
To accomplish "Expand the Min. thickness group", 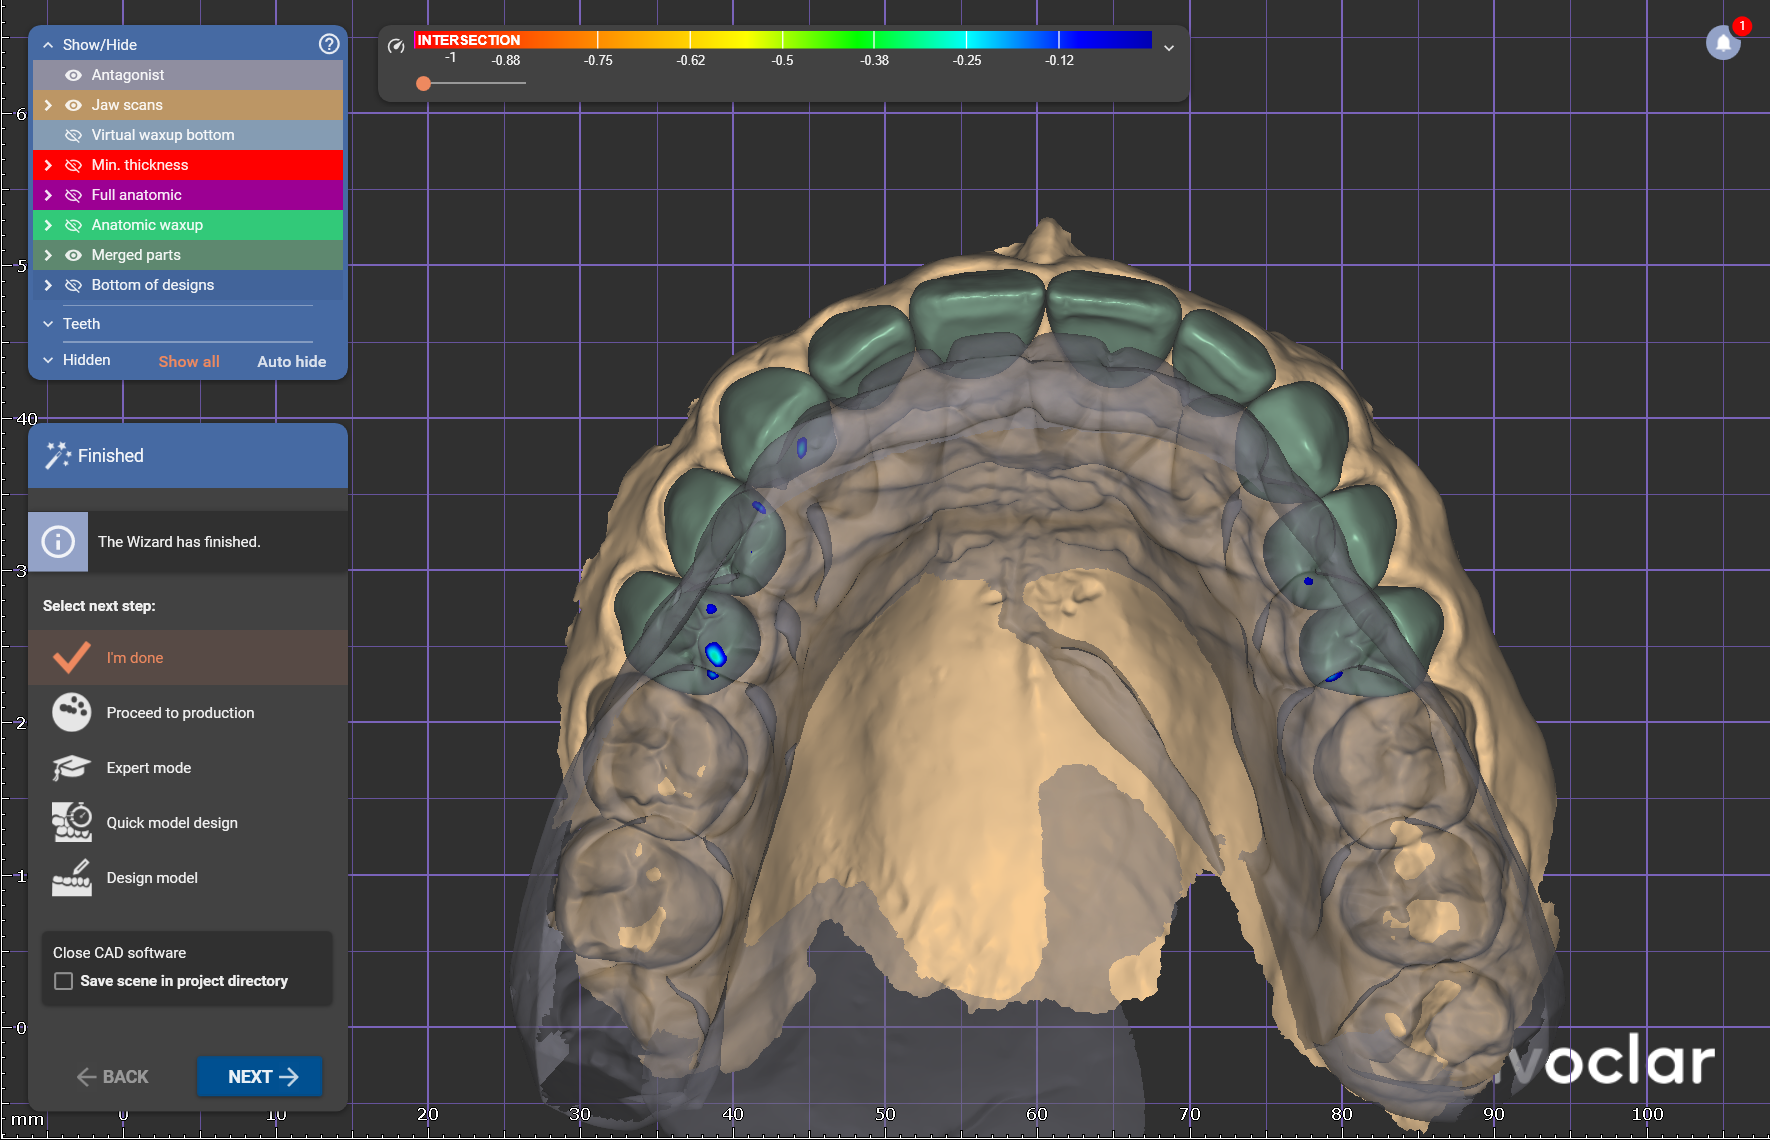I will [x=48, y=165].
